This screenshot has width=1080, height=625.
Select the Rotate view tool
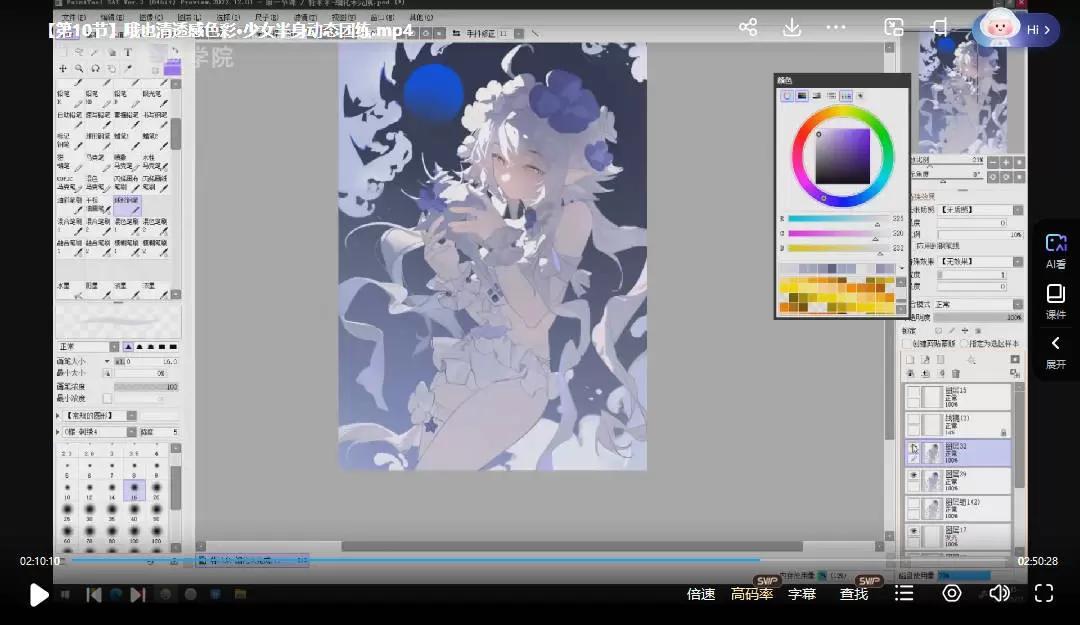pos(95,69)
